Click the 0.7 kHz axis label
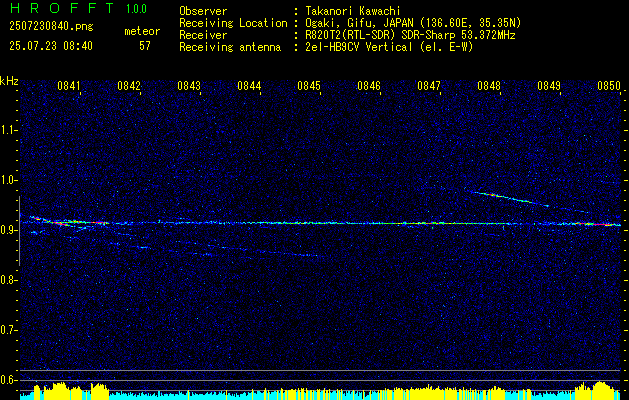Image resolution: width=629 pixels, height=400 pixels. [x=8, y=330]
